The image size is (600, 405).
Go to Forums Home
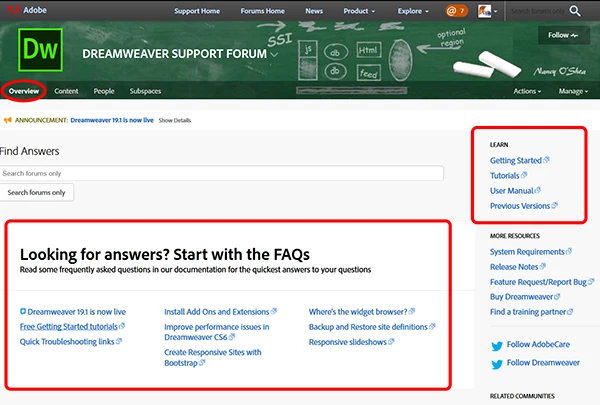click(x=262, y=11)
